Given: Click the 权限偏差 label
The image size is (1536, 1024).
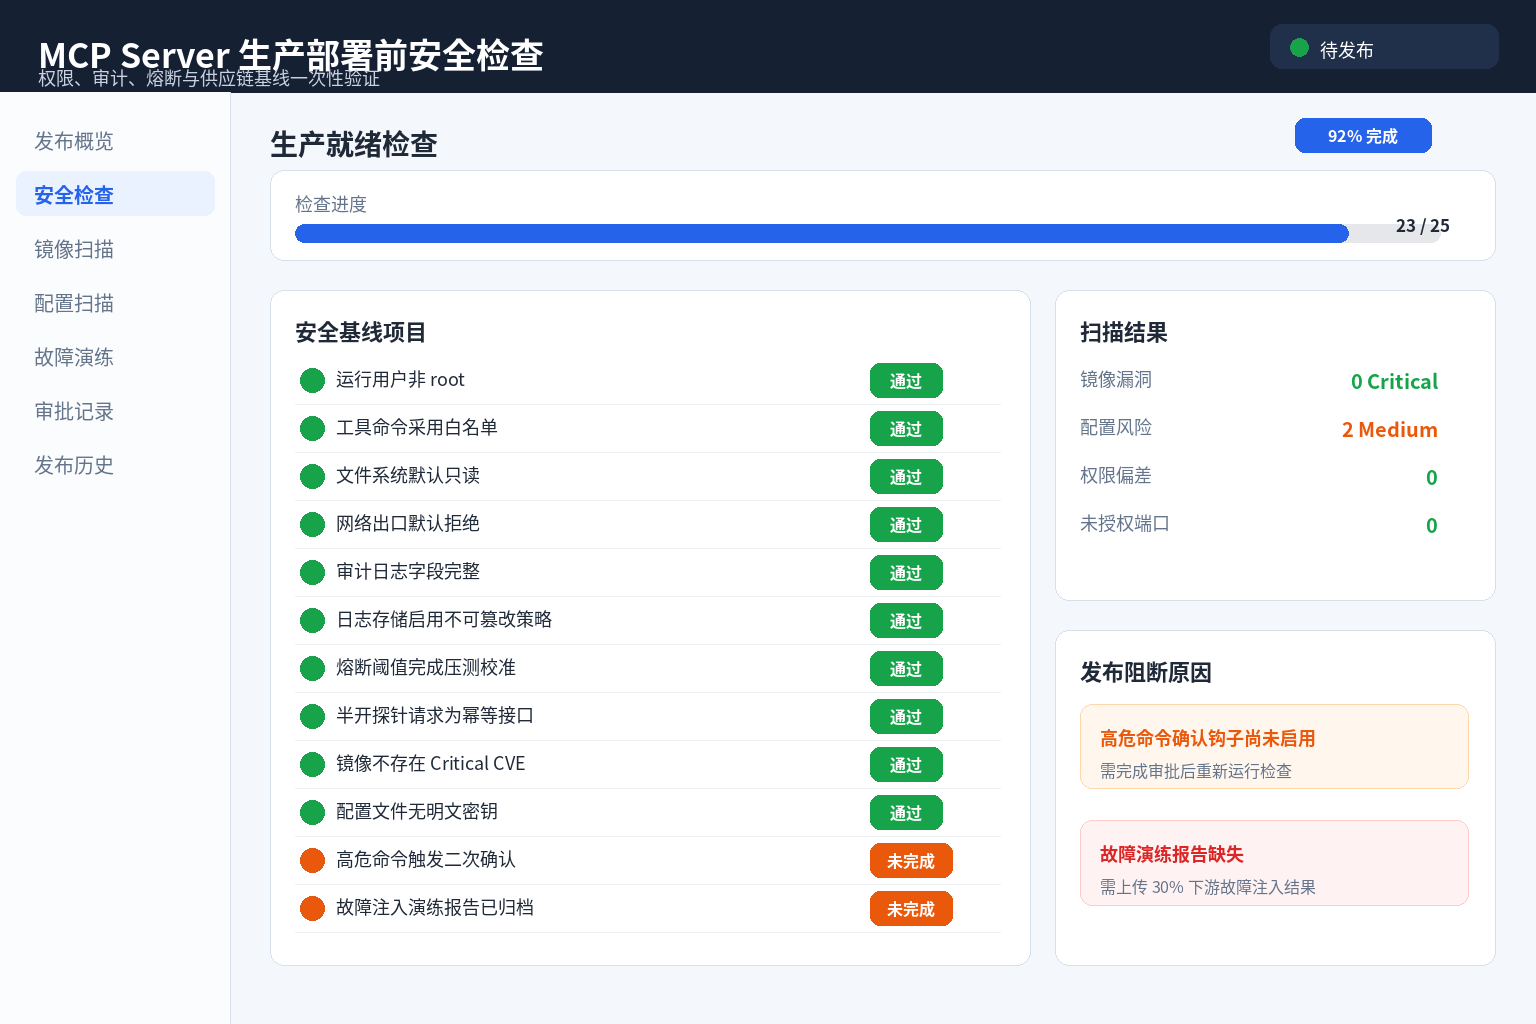Looking at the screenshot, I should [1116, 475].
